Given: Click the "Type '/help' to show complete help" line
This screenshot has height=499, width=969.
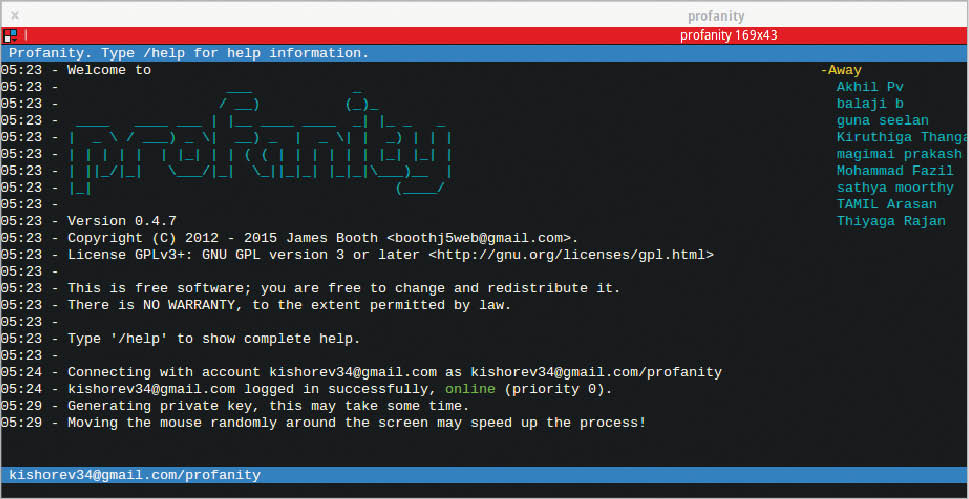Looking at the screenshot, I should 214,339.
